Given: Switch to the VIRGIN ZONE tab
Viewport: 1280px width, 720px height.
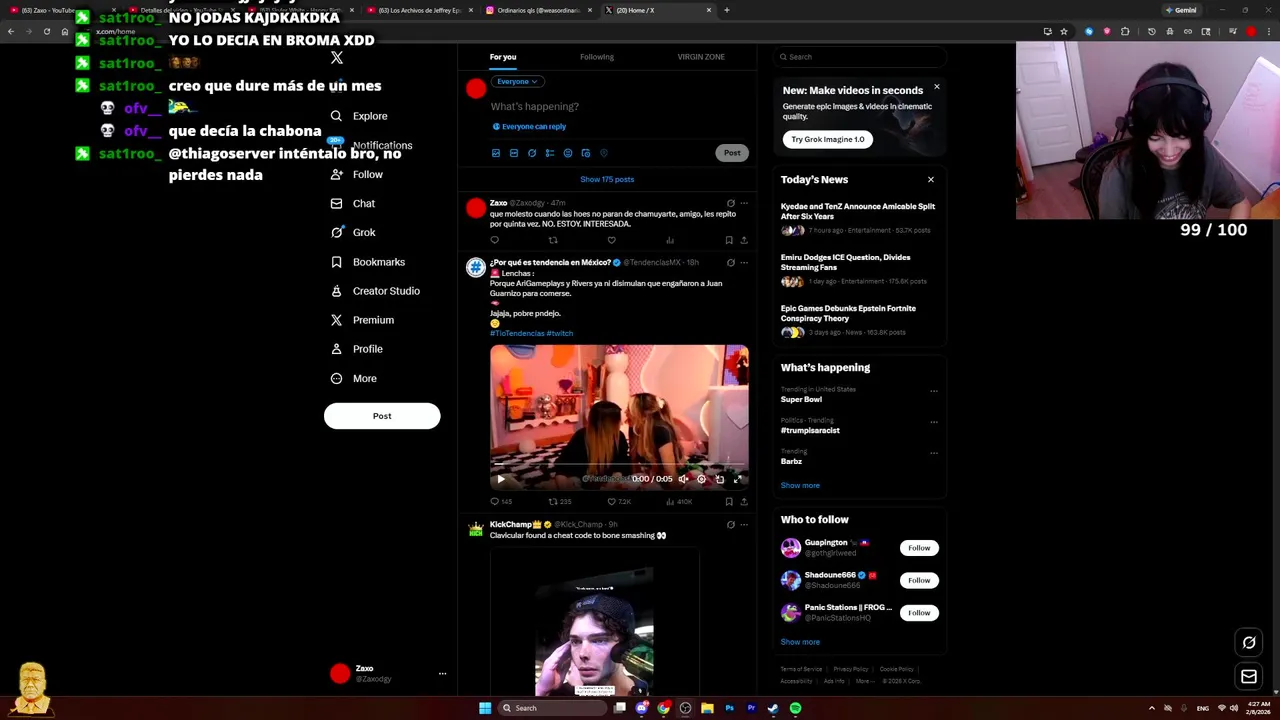Looking at the screenshot, I should [x=701, y=57].
